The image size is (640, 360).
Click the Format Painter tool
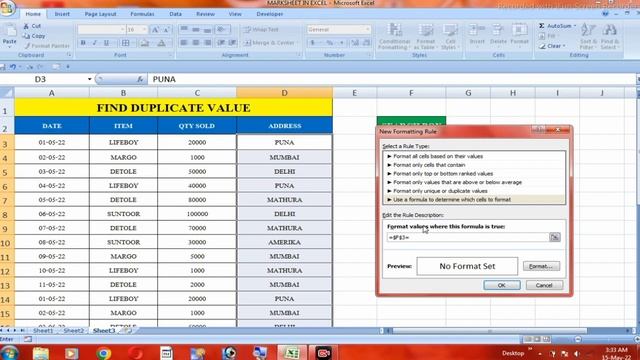click(x=47, y=46)
